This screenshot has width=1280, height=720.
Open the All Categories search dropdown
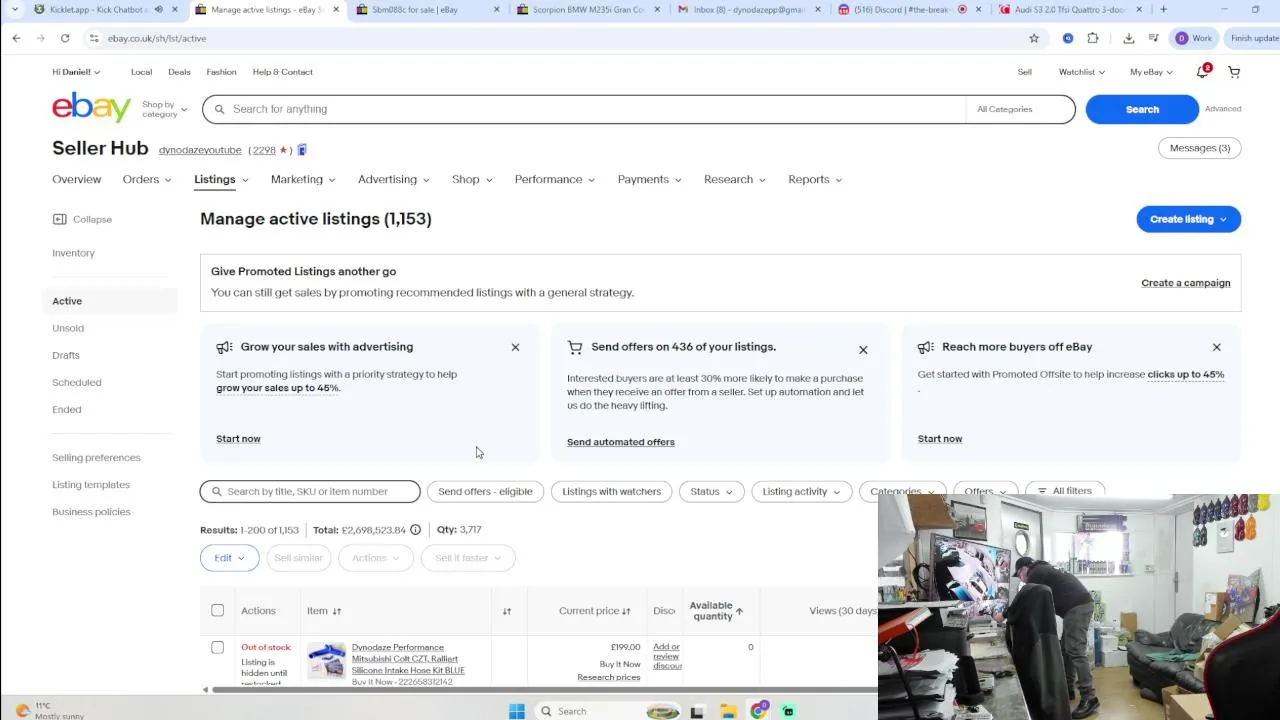1019,109
